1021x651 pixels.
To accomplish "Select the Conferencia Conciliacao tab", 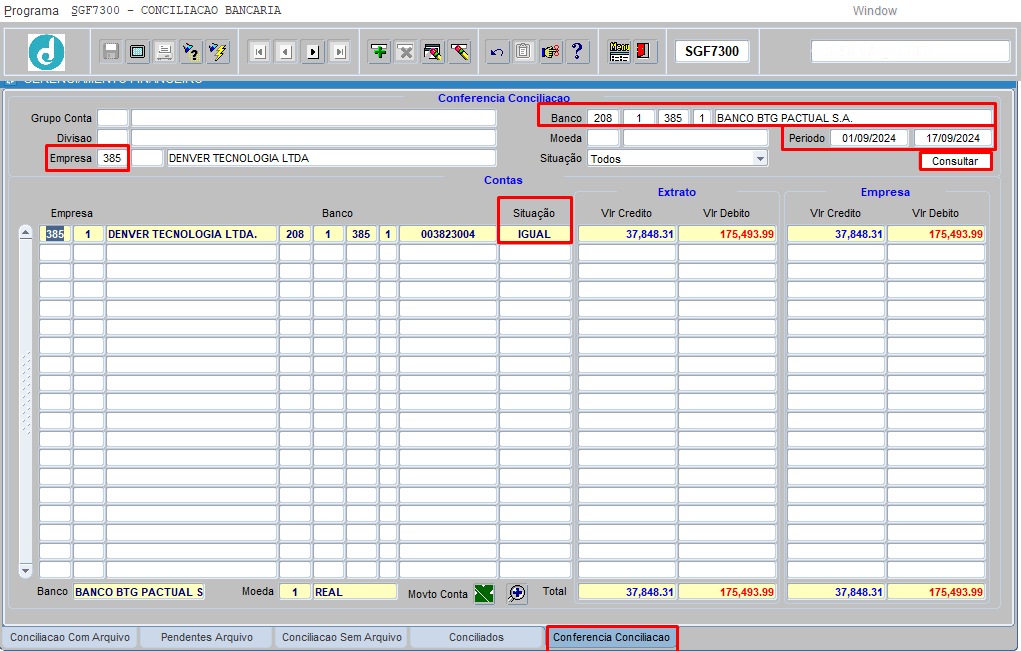I will 611,637.
